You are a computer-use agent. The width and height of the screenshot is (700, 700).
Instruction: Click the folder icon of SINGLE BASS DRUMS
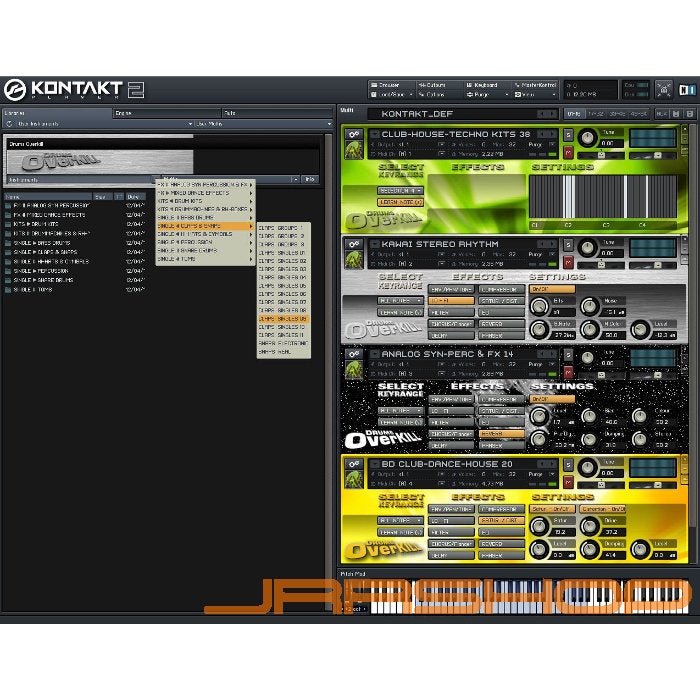point(8,243)
